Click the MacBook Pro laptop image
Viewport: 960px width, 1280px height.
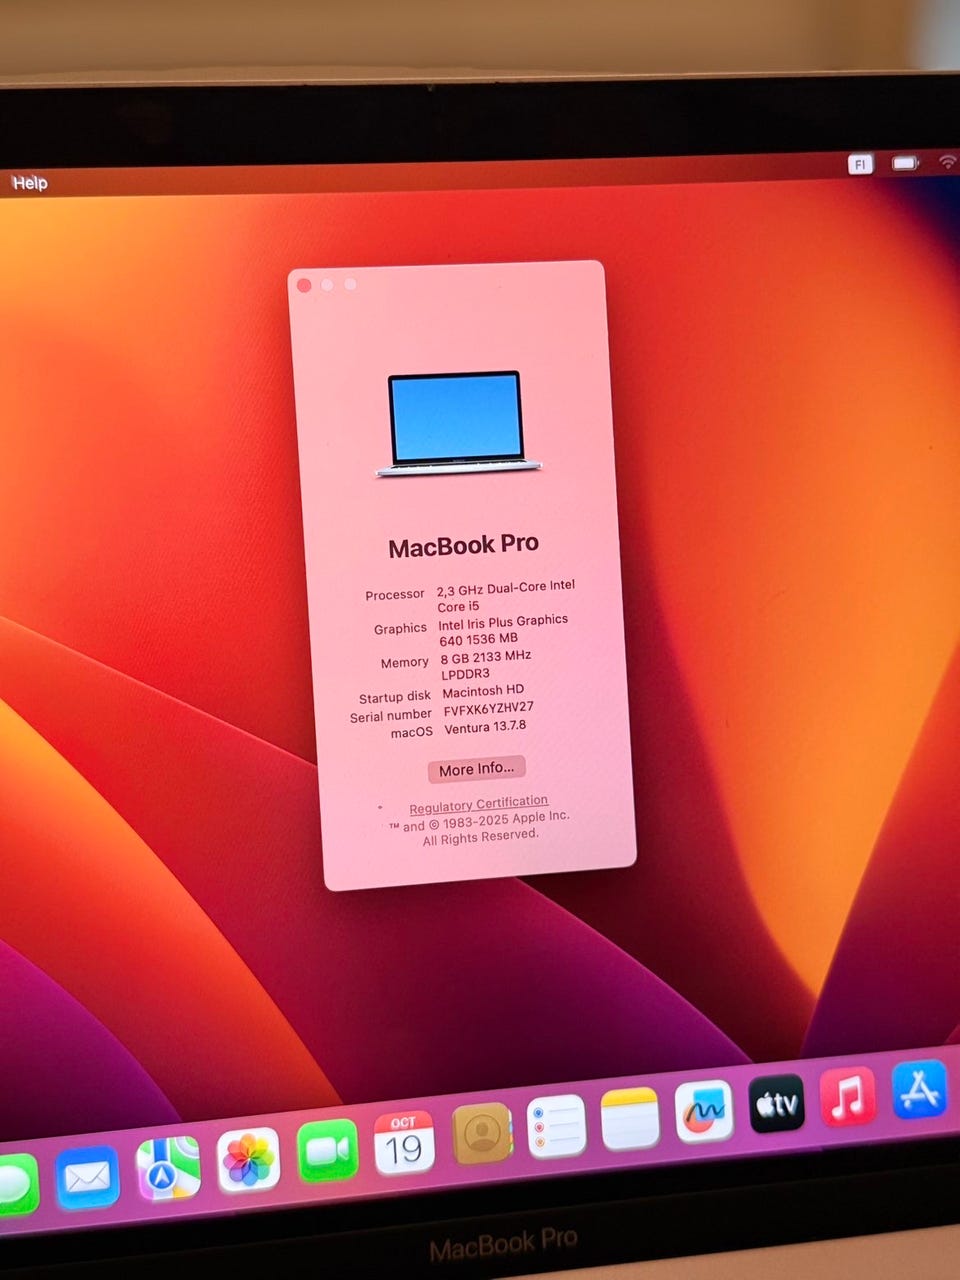(x=457, y=424)
